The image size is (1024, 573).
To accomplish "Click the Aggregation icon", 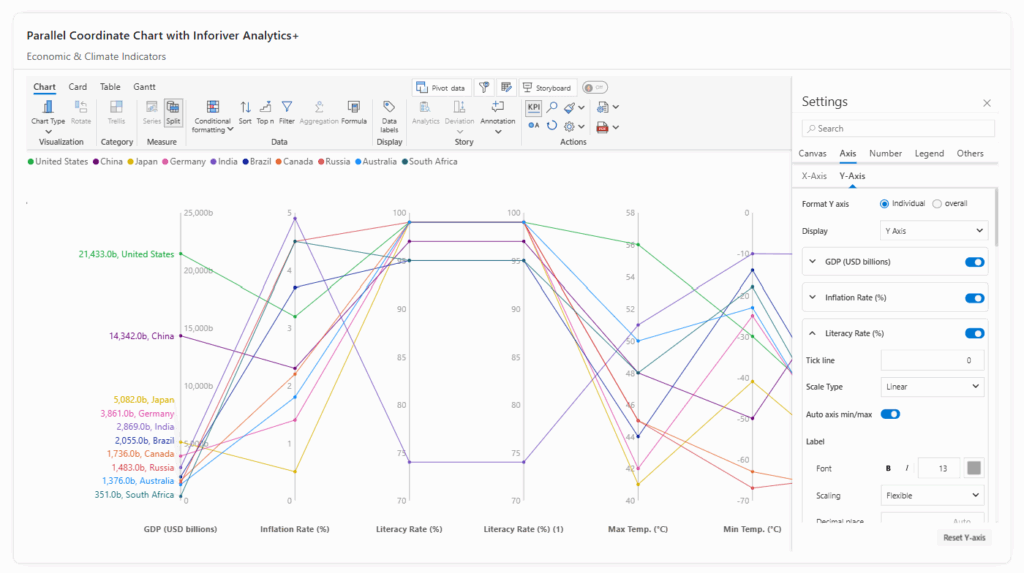I will pos(319,112).
